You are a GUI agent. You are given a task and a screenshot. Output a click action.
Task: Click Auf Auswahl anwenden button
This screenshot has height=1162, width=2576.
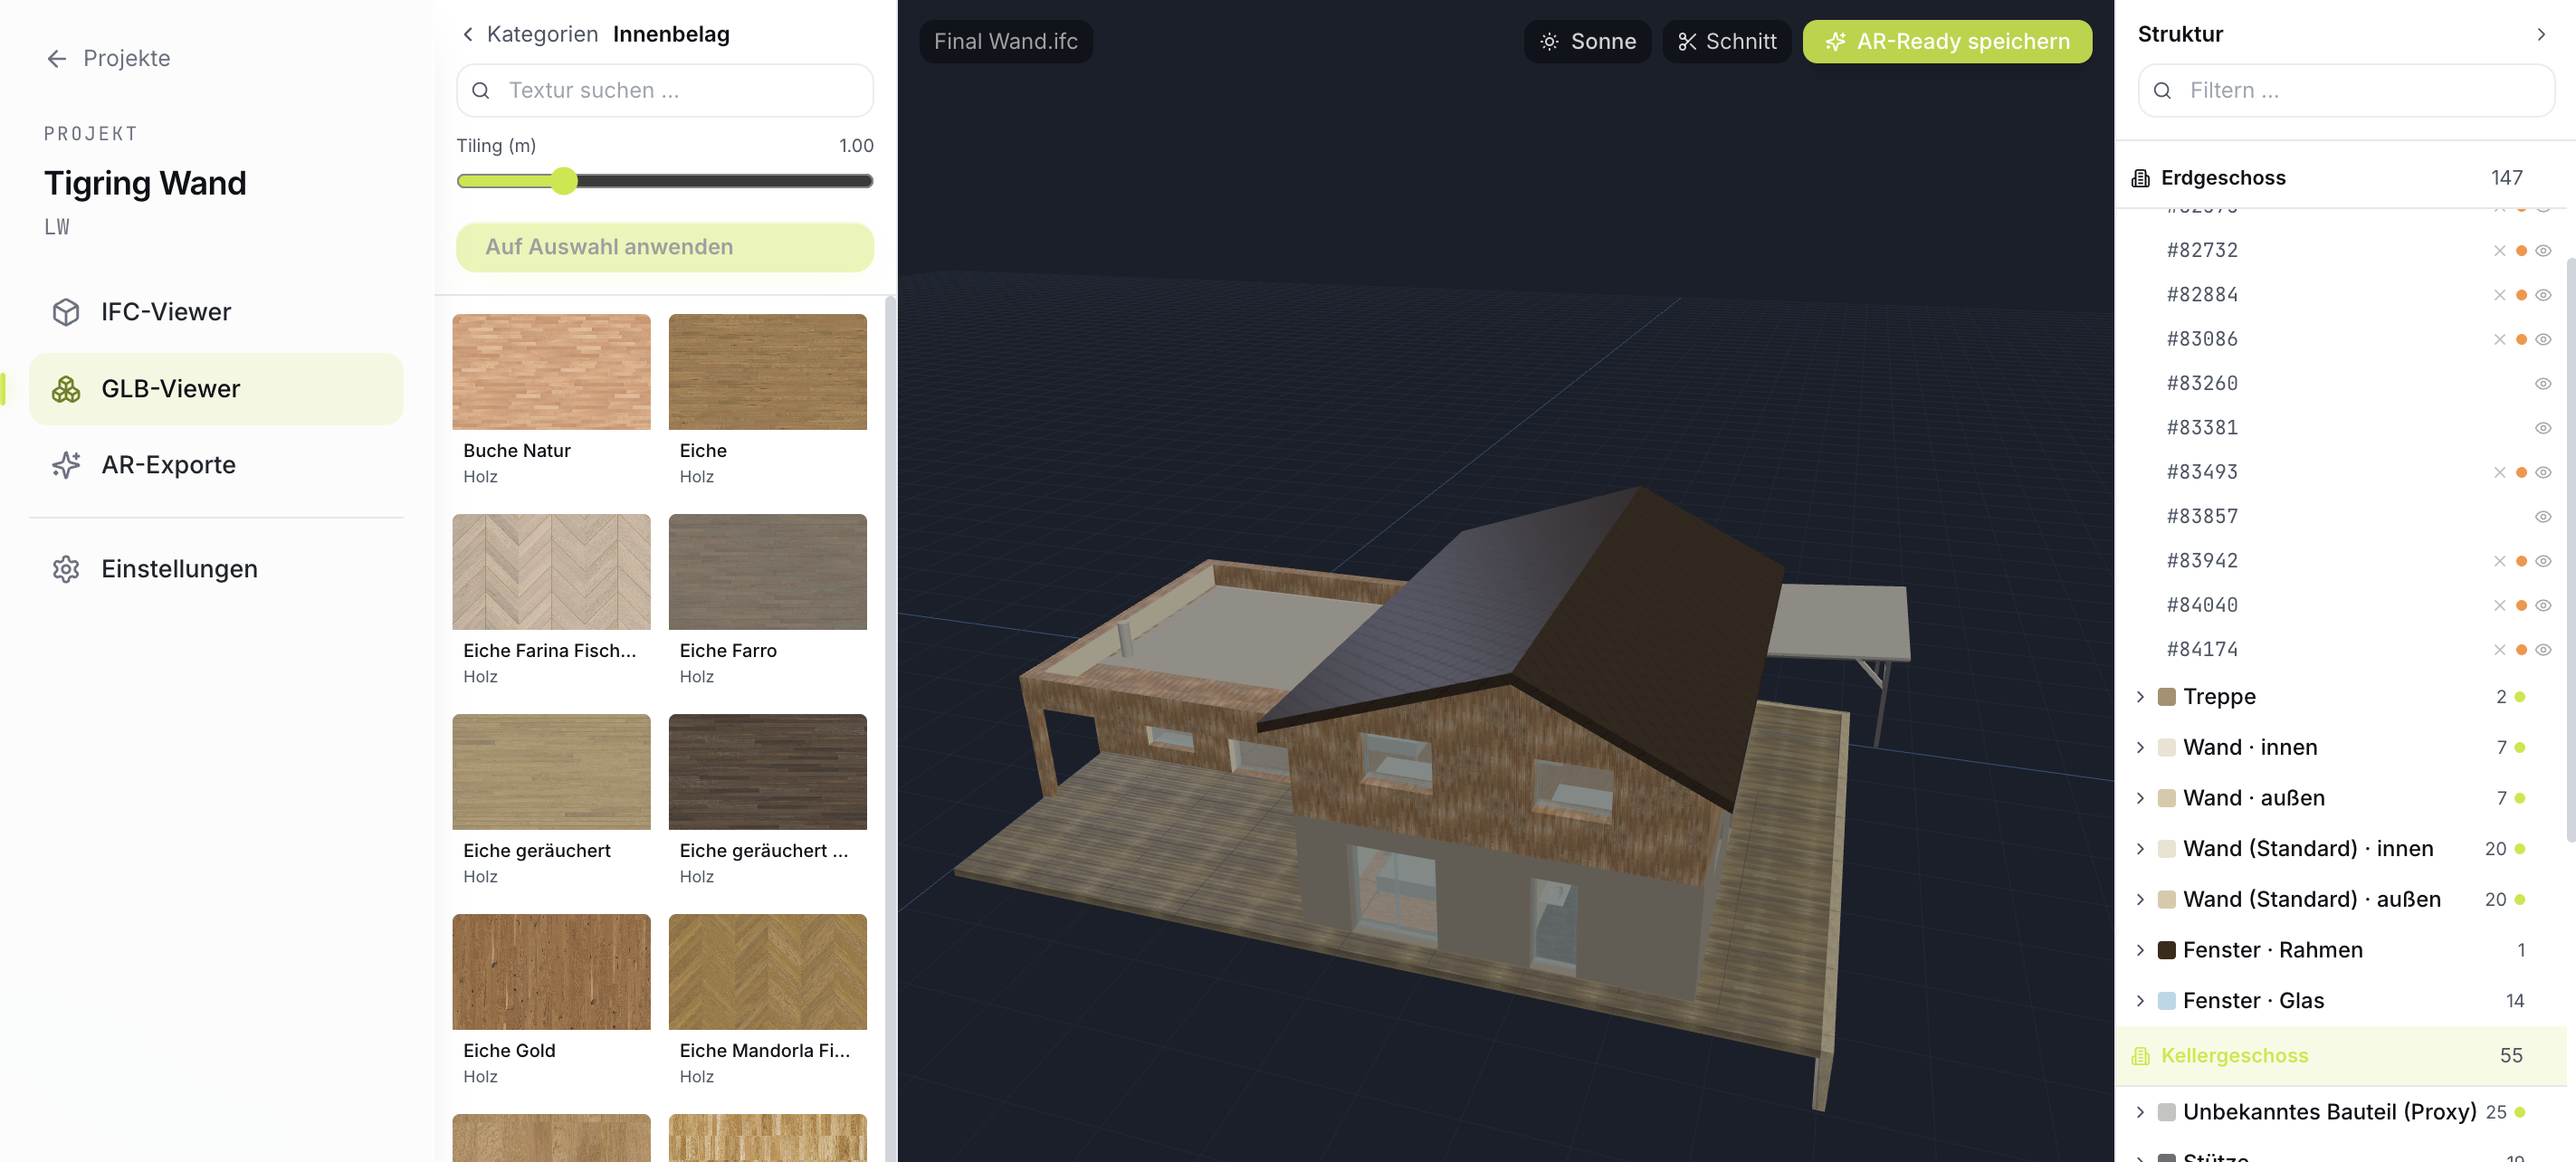click(664, 247)
